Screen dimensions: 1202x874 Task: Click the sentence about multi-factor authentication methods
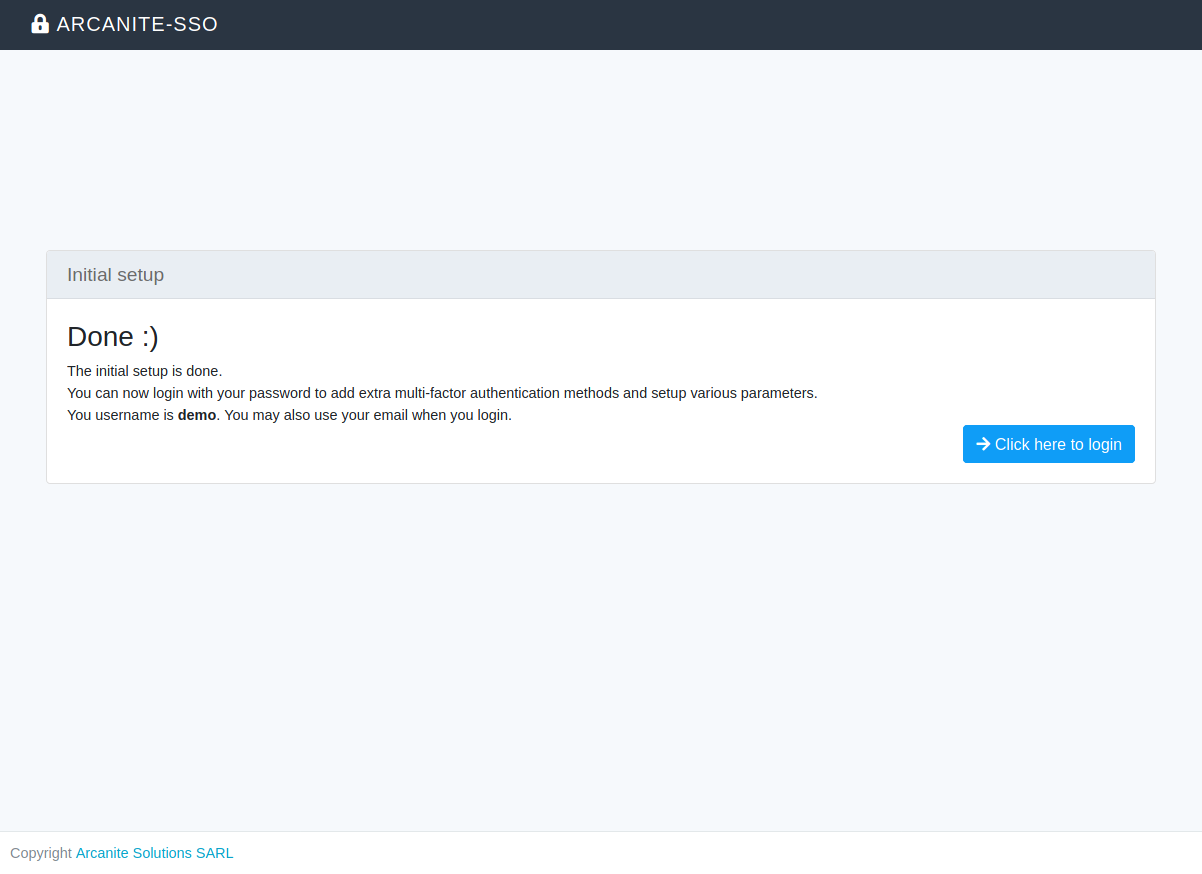(x=442, y=393)
